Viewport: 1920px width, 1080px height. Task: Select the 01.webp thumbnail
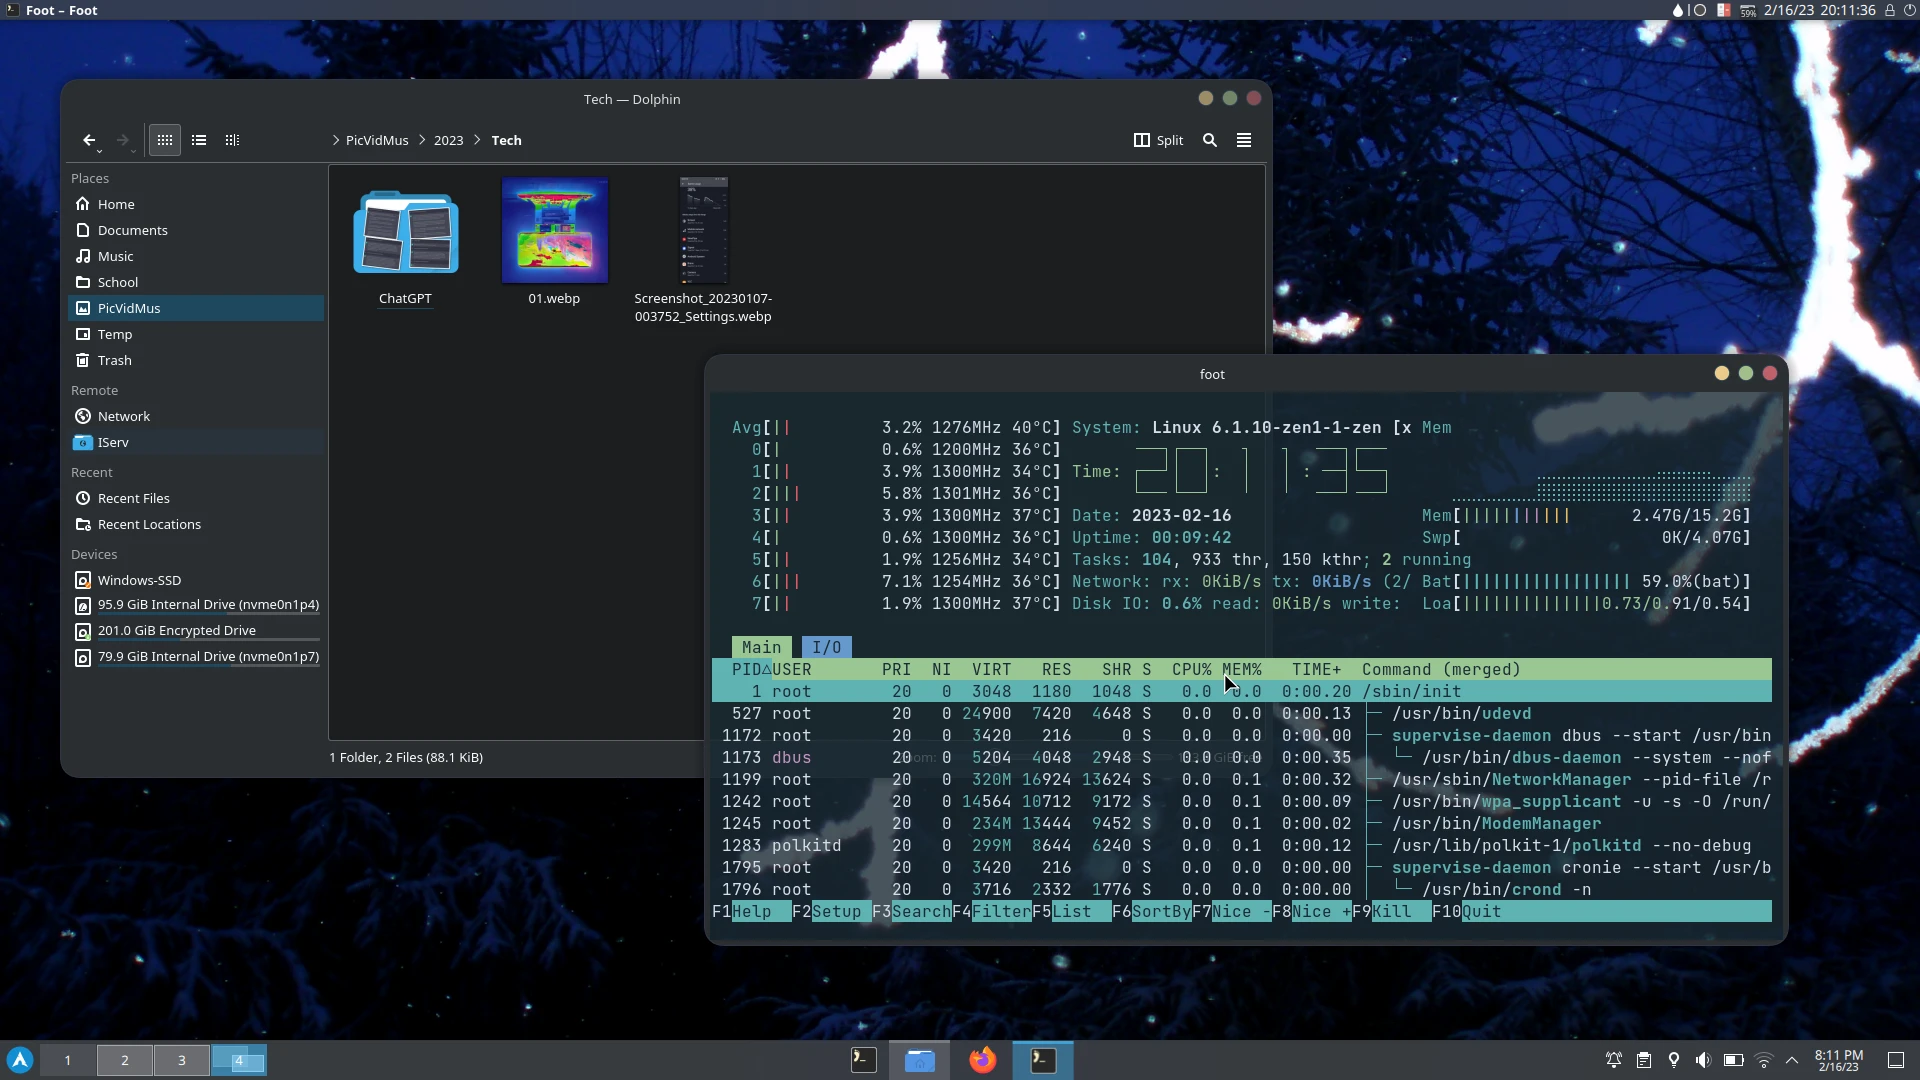[x=554, y=230]
